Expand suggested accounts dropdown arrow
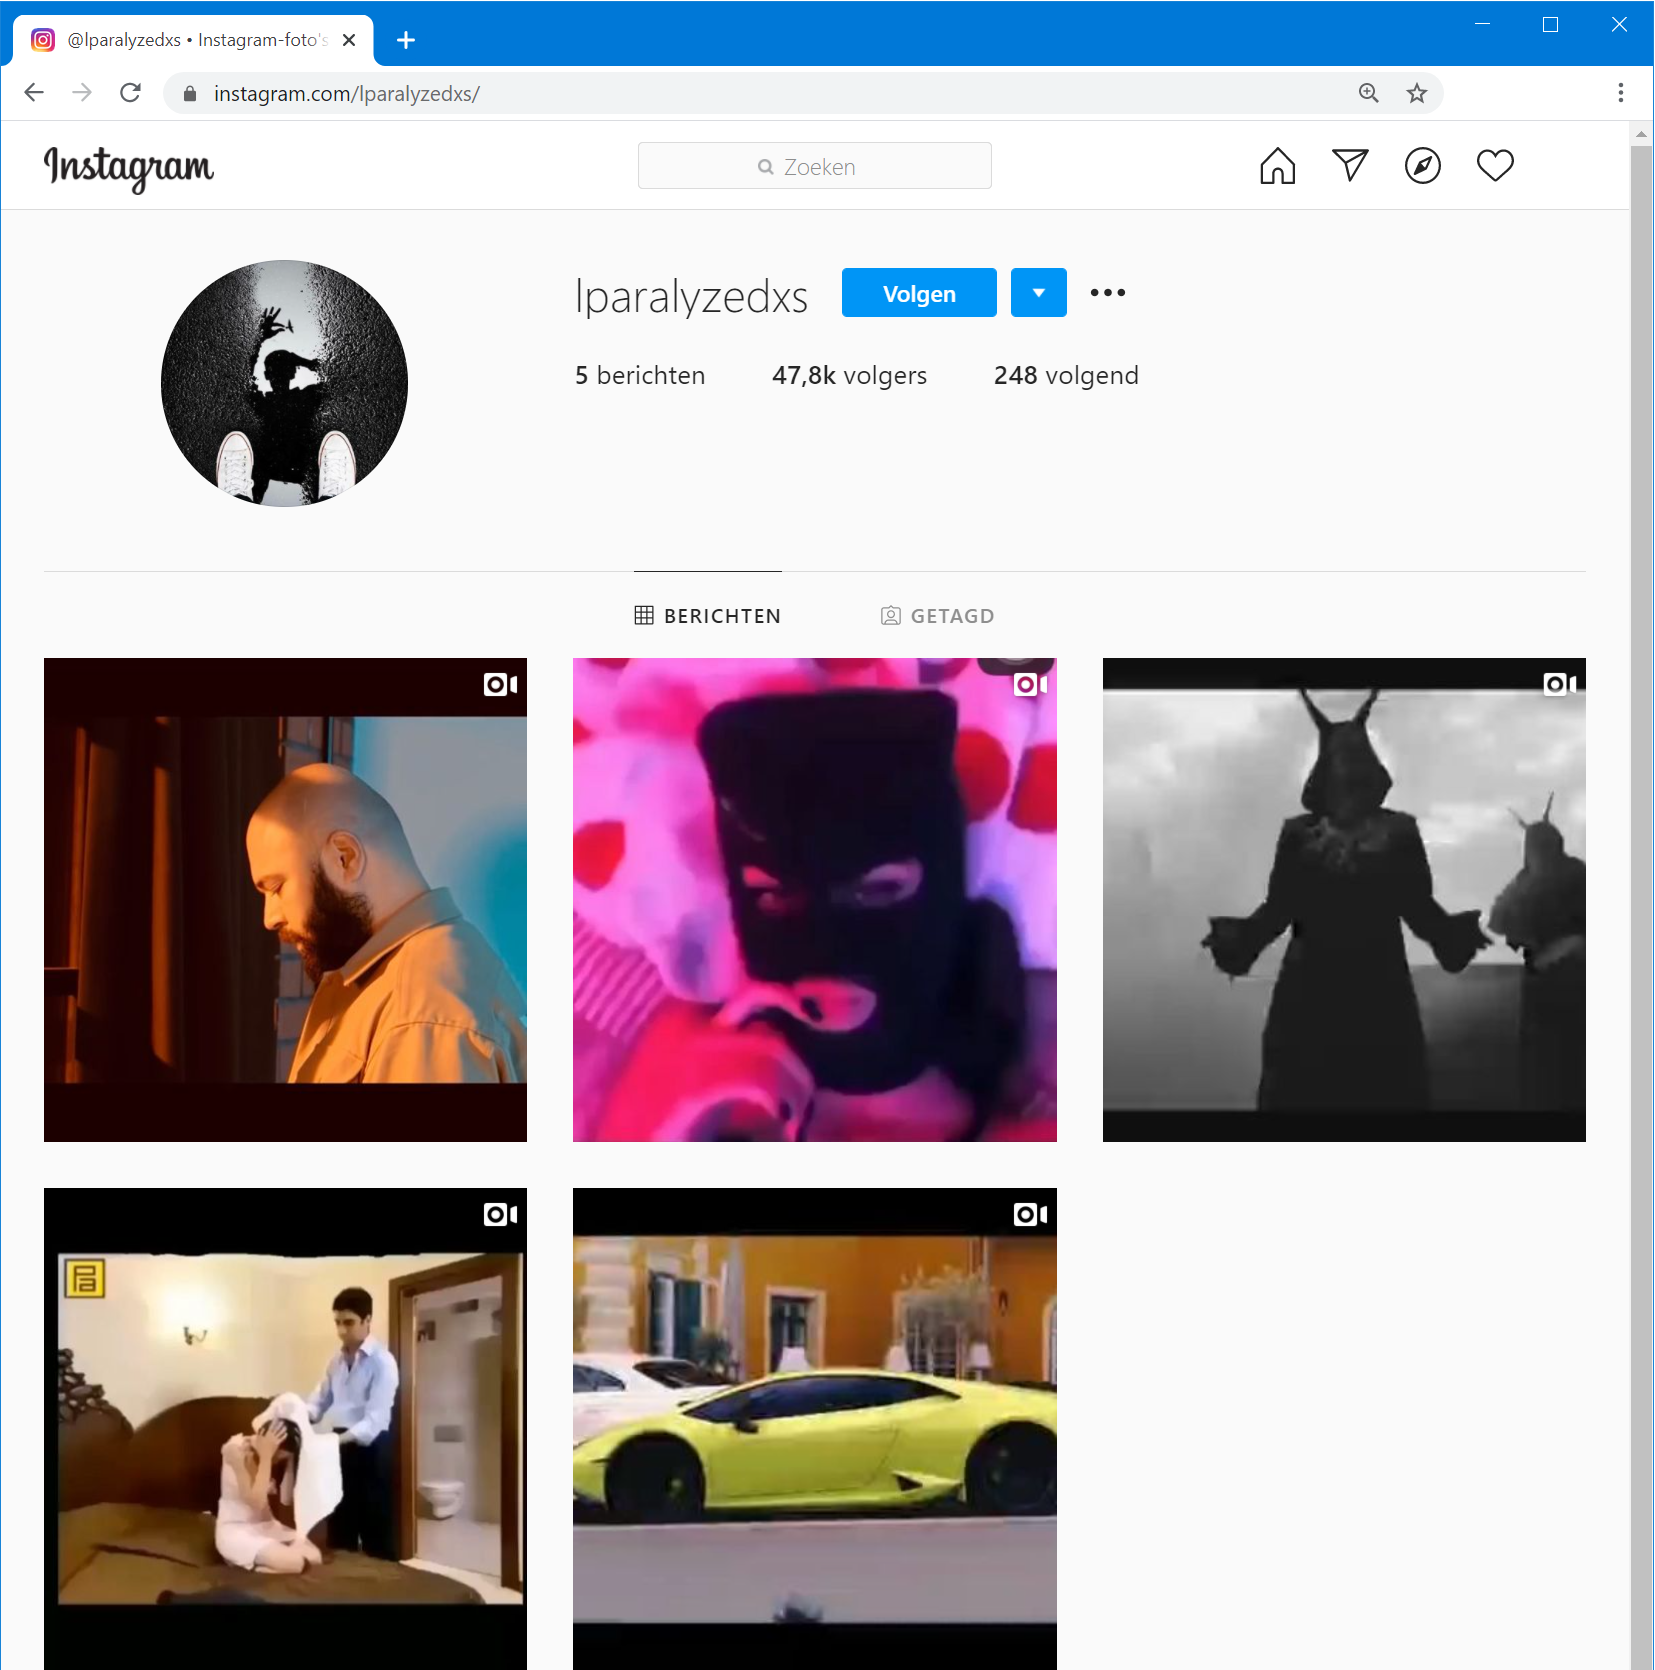The image size is (1655, 1670). click(x=1038, y=293)
